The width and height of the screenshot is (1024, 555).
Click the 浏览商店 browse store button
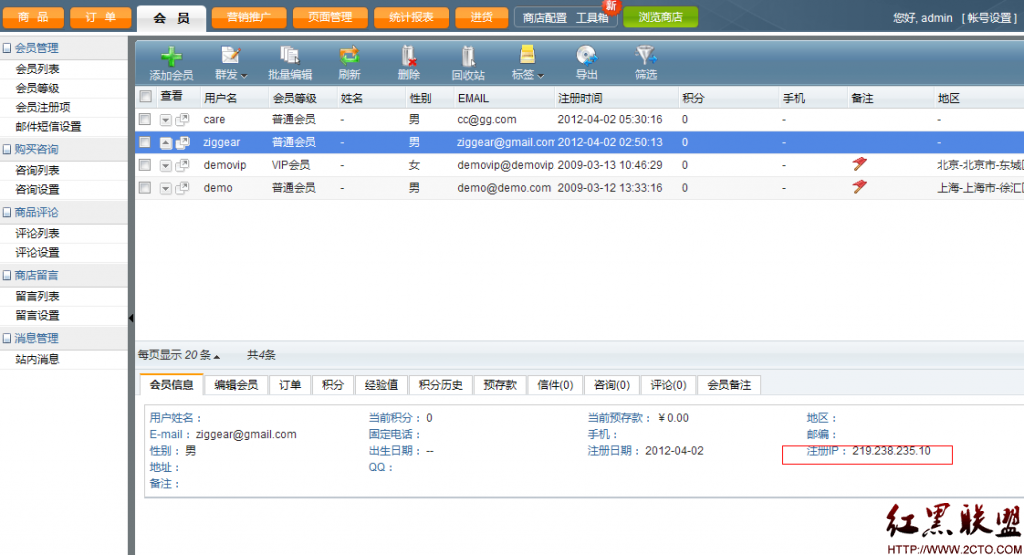pos(660,17)
